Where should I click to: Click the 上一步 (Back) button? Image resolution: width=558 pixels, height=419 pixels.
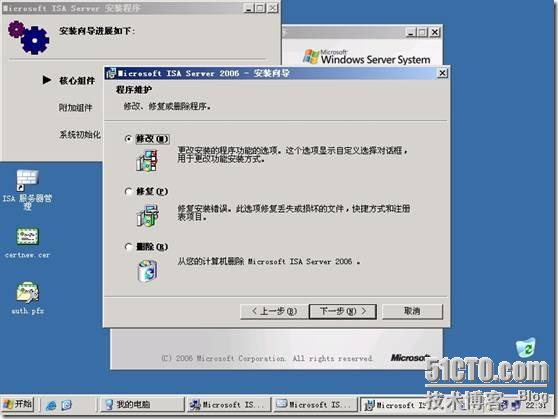(x=274, y=311)
